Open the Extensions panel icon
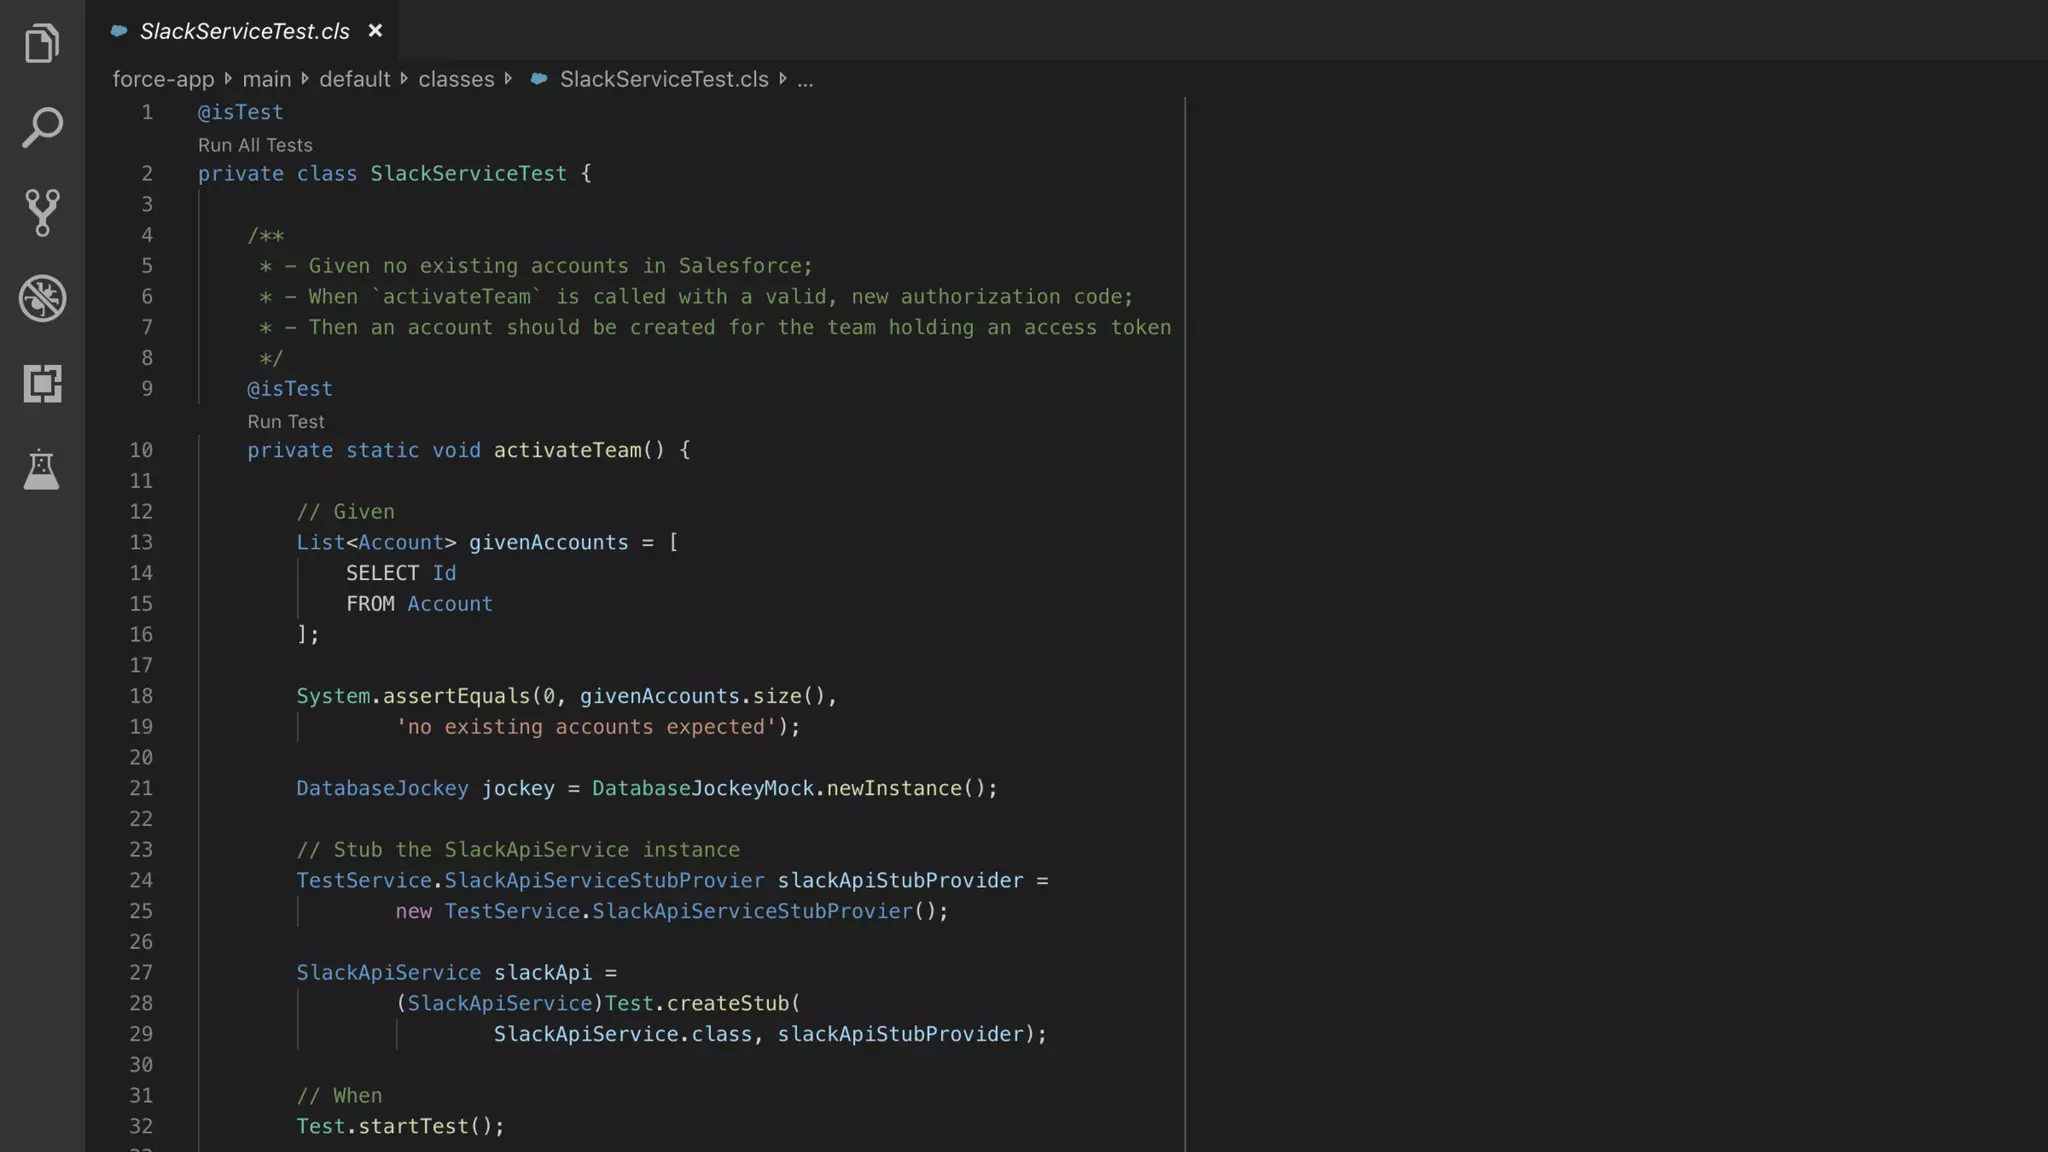The height and width of the screenshot is (1152, 2048). point(42,383)
